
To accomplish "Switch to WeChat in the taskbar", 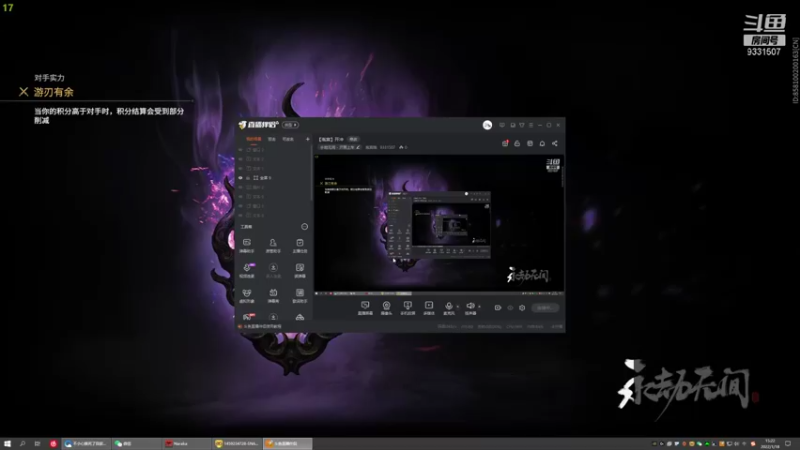I will click(136, 444).
